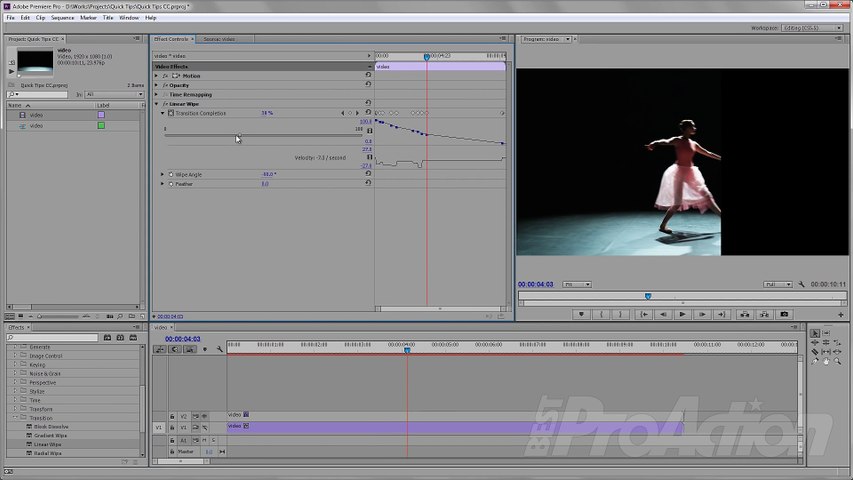Mute the A1 audio track

pyautogui.click(x=204, y=440)
